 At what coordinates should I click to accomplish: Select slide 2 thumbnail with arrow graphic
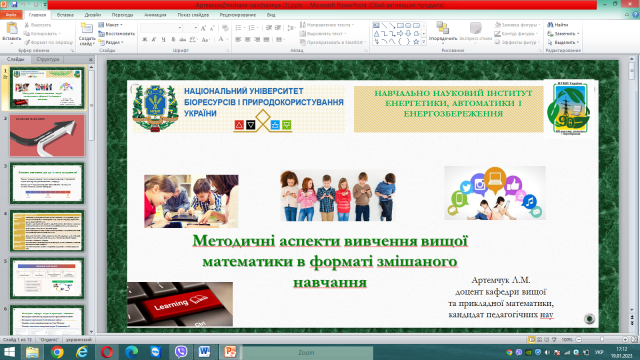(47, 136)
